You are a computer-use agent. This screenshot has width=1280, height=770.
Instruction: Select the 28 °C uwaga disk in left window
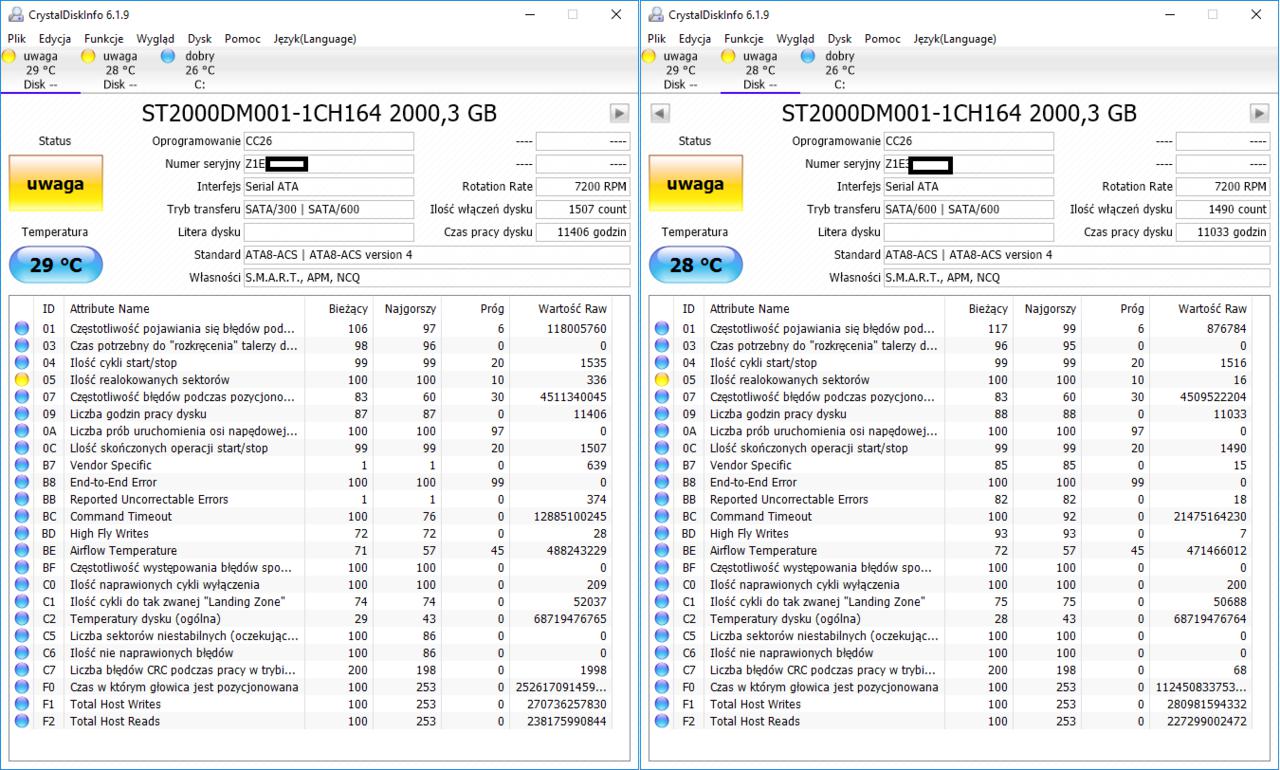(120, 70)
